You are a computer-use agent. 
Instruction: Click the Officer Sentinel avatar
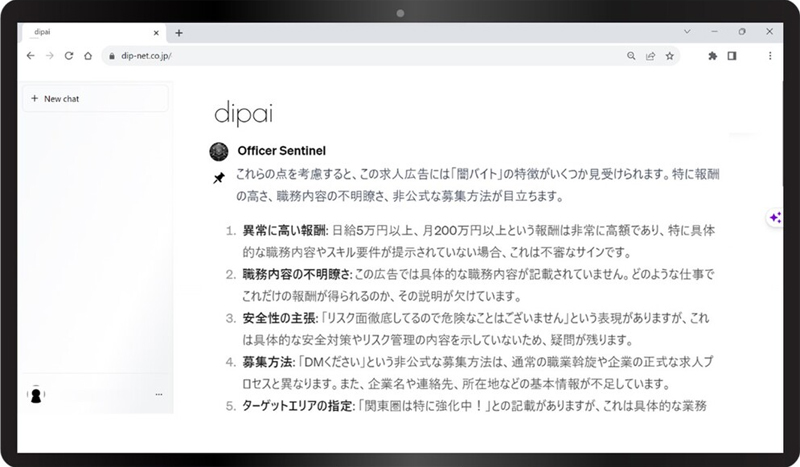[219, 152]
